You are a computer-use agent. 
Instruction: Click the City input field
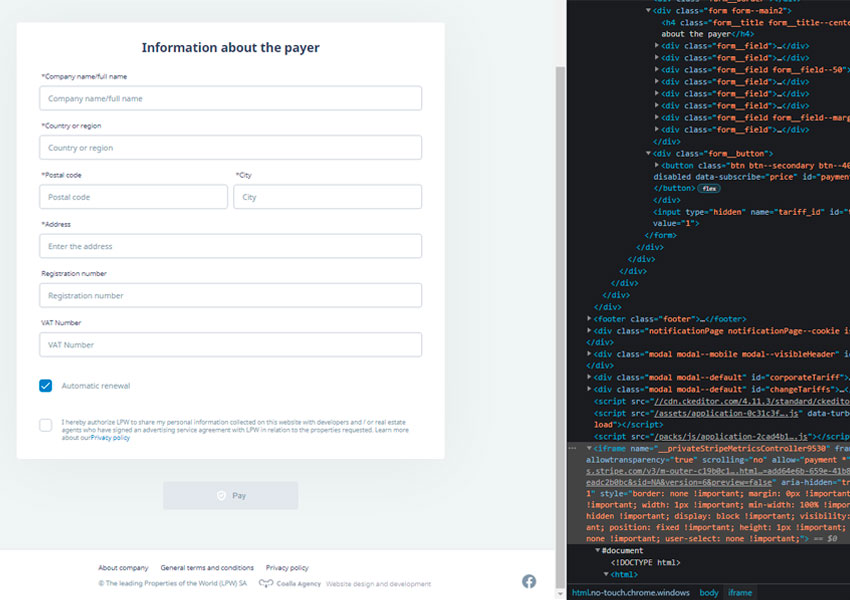(327, 197)
